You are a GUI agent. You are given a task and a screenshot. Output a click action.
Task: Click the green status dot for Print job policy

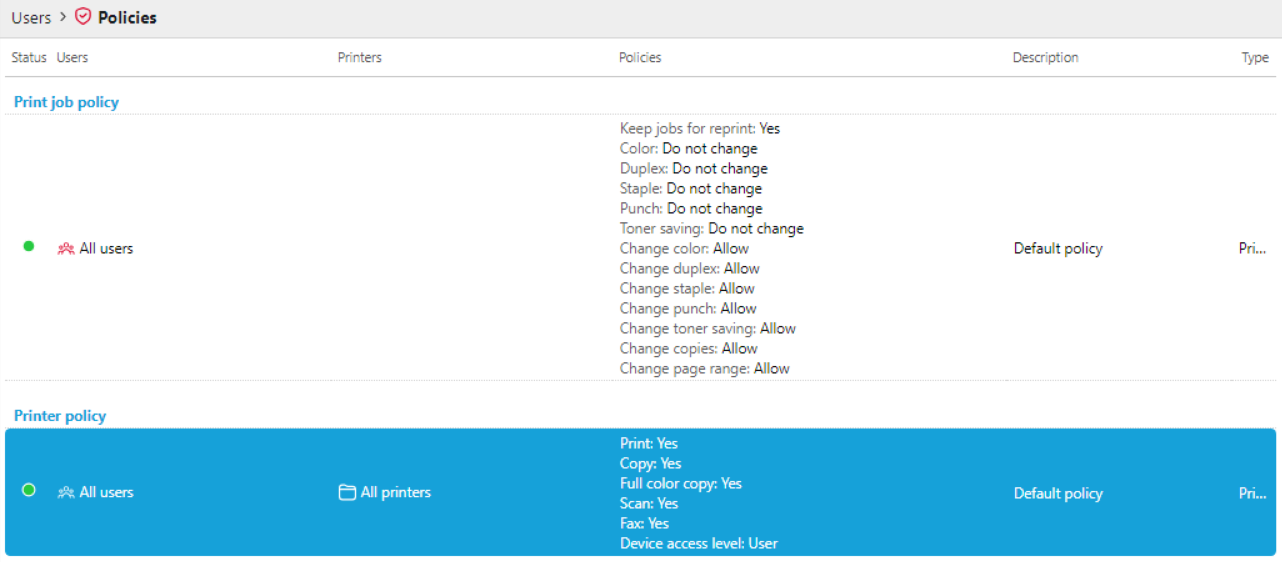tap(29, 246)
